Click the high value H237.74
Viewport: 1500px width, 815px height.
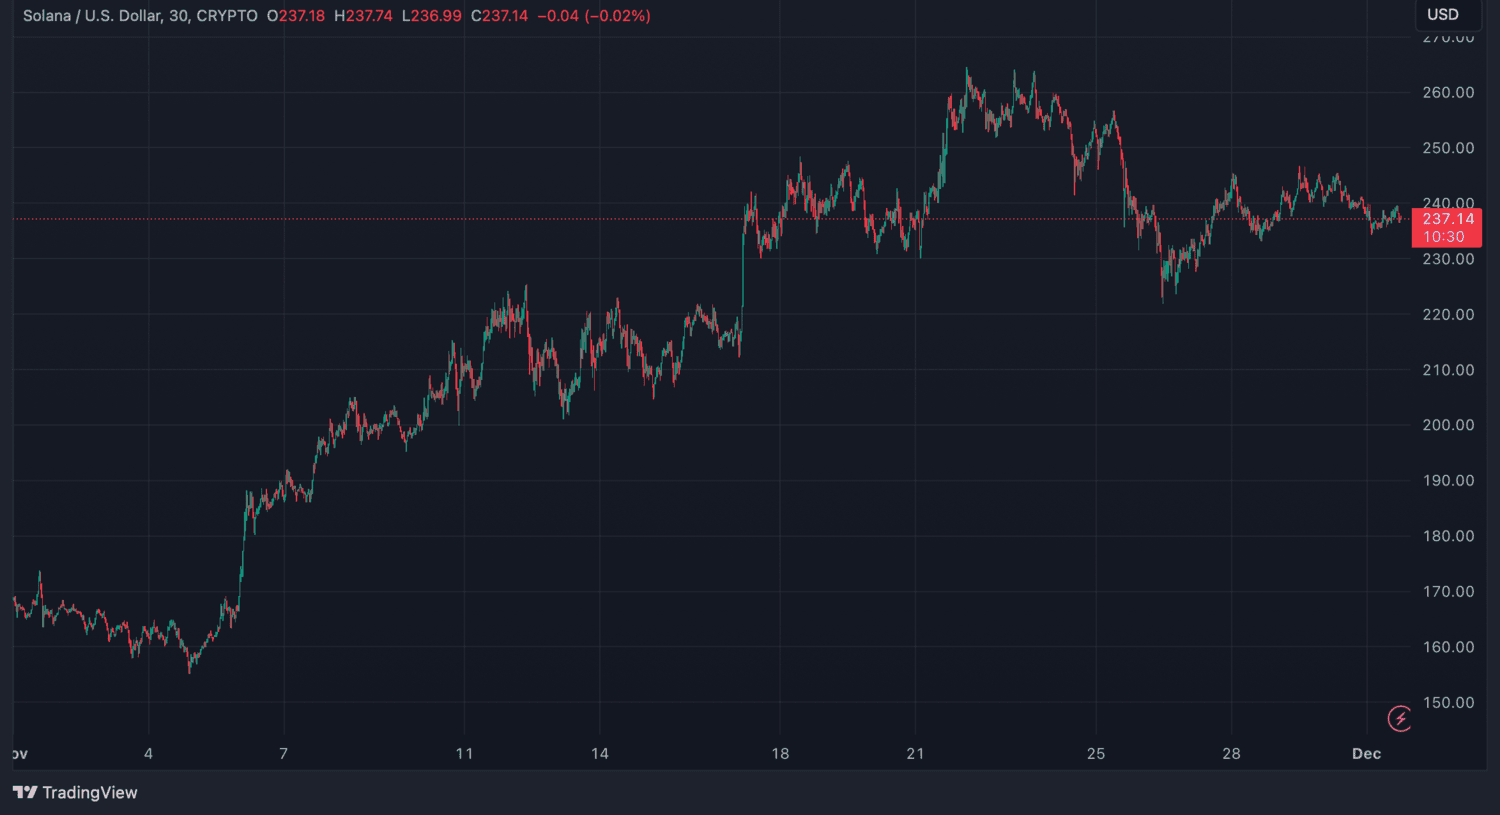point(363,16)
